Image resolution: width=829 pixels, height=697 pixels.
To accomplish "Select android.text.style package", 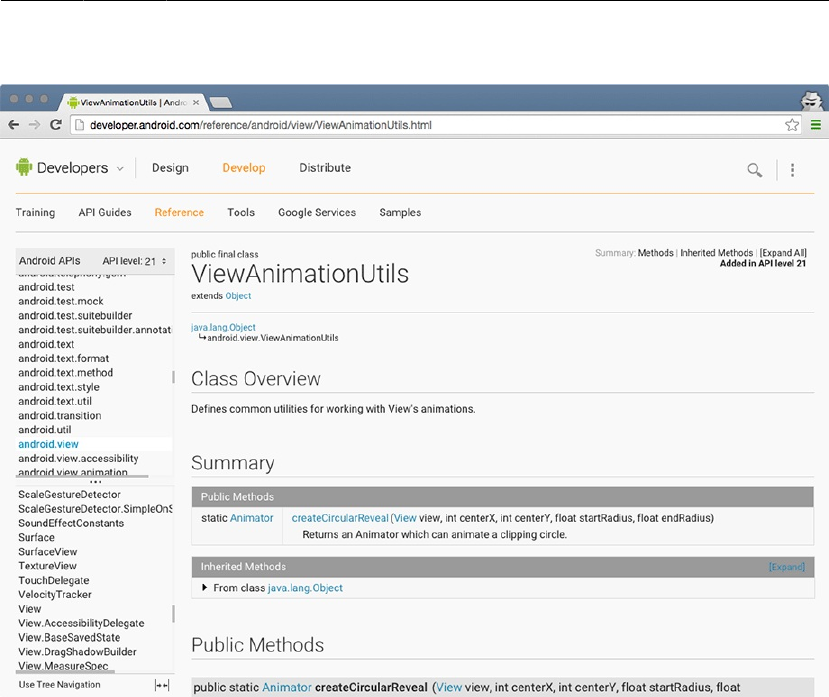I will tap(59, 387).
